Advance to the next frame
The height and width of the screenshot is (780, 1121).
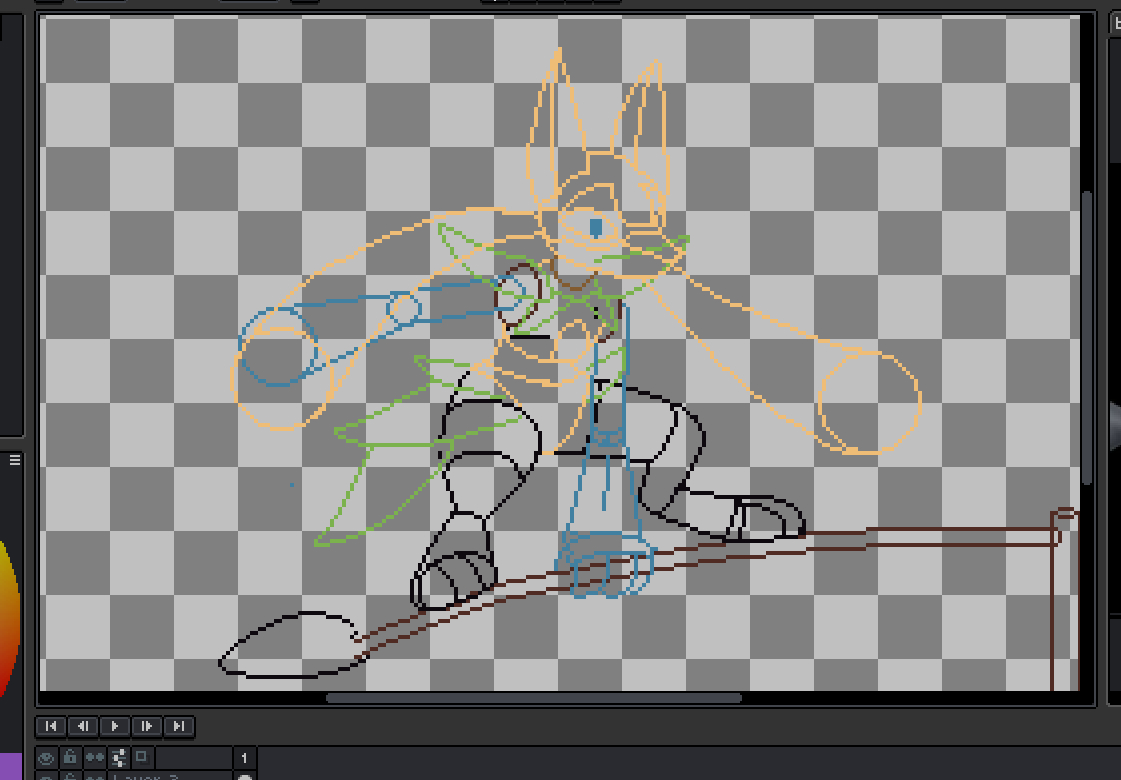147,726
